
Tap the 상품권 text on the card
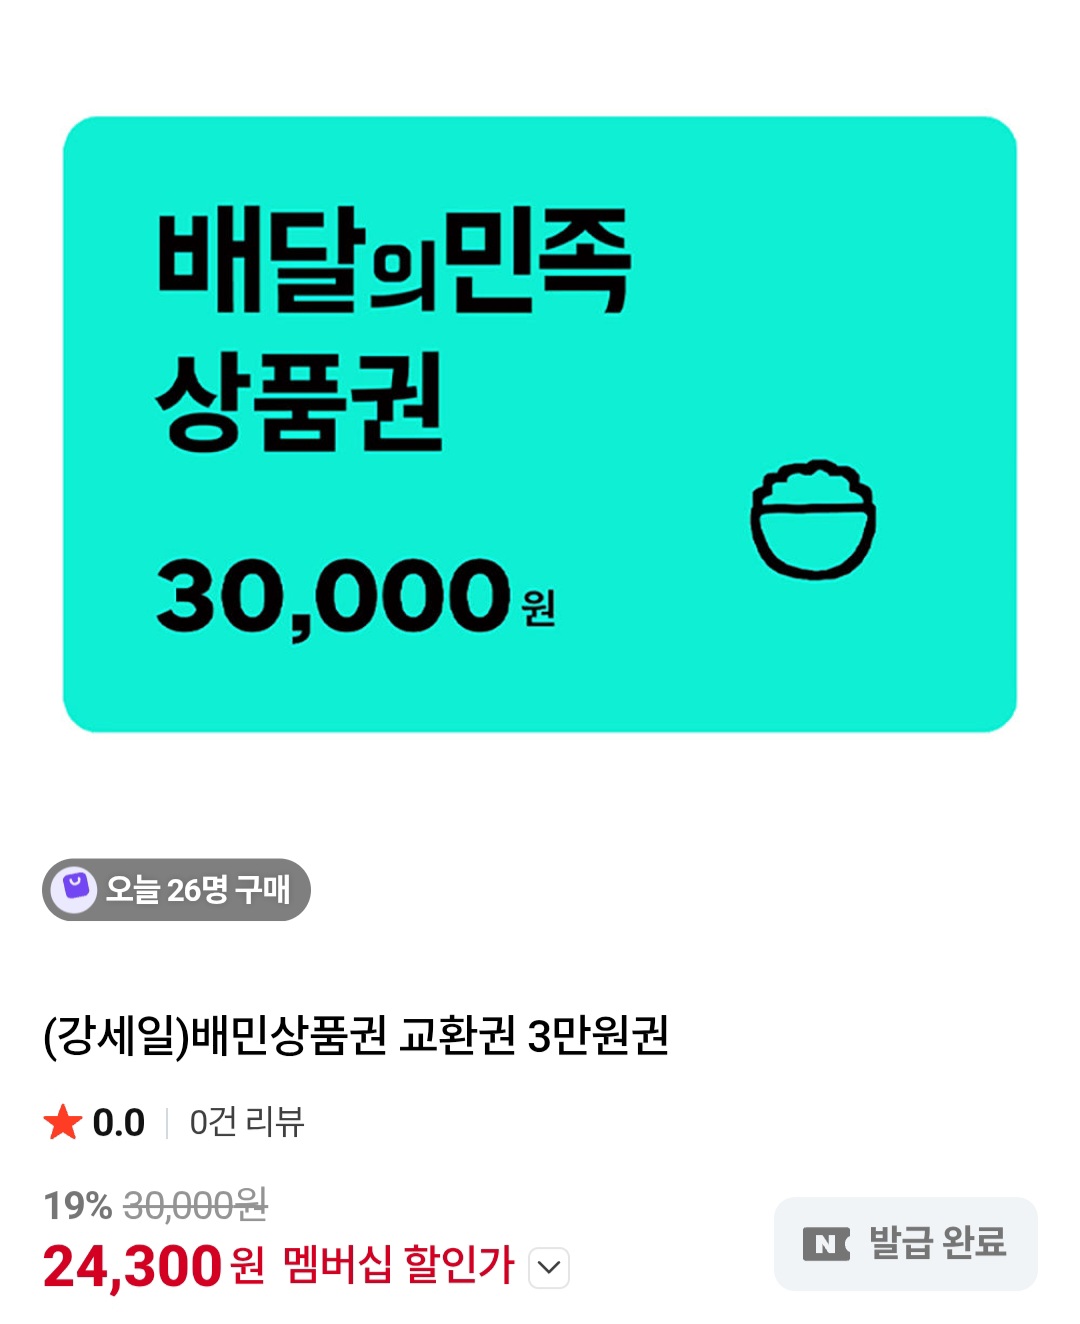point(299,402)
